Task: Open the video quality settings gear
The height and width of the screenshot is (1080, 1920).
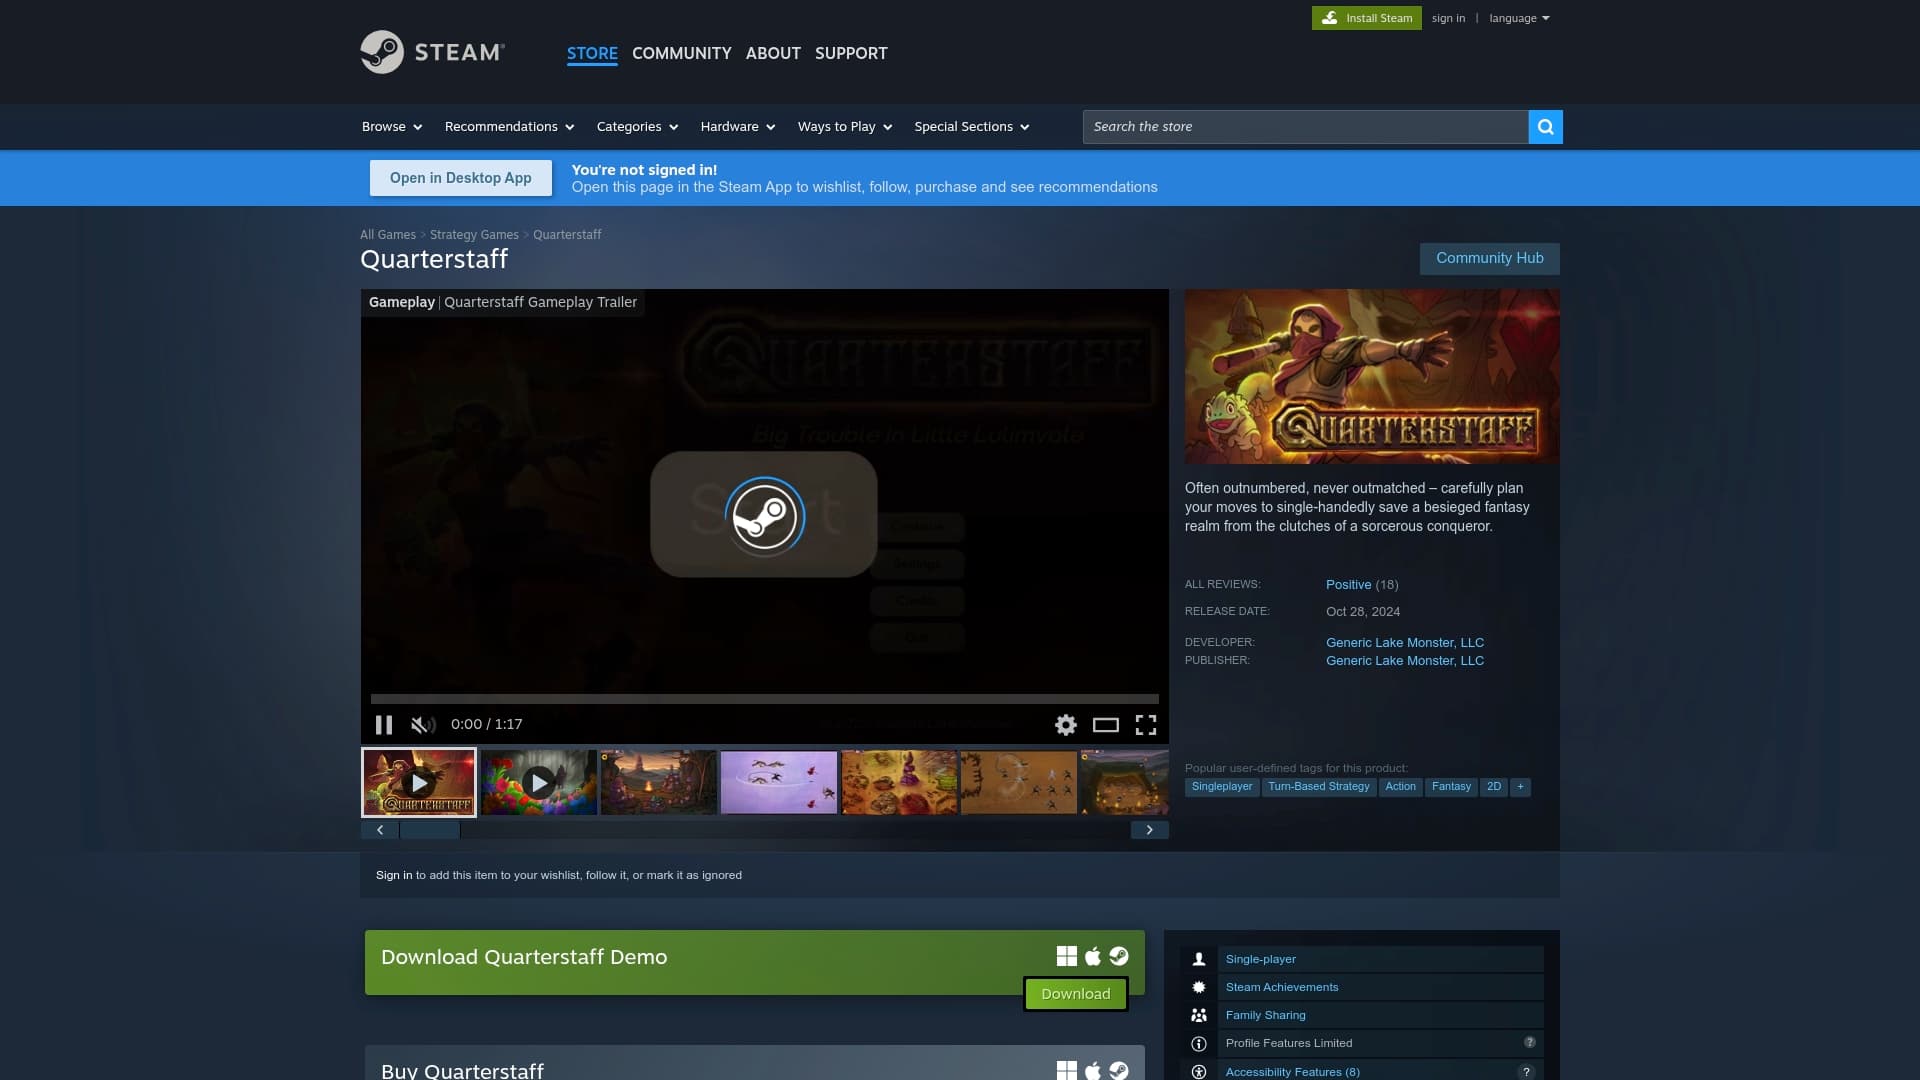Action: coord(1065,724)
